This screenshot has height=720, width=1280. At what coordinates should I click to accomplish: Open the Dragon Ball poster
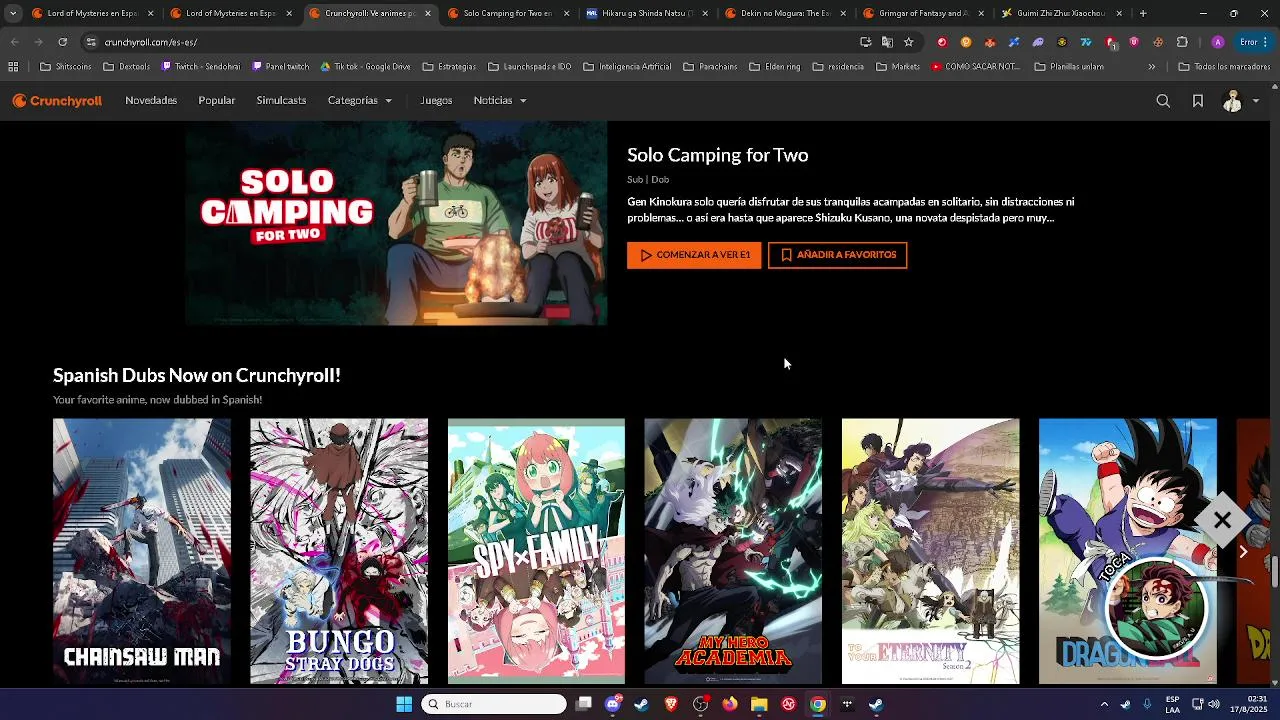(x=1127, y=551)
